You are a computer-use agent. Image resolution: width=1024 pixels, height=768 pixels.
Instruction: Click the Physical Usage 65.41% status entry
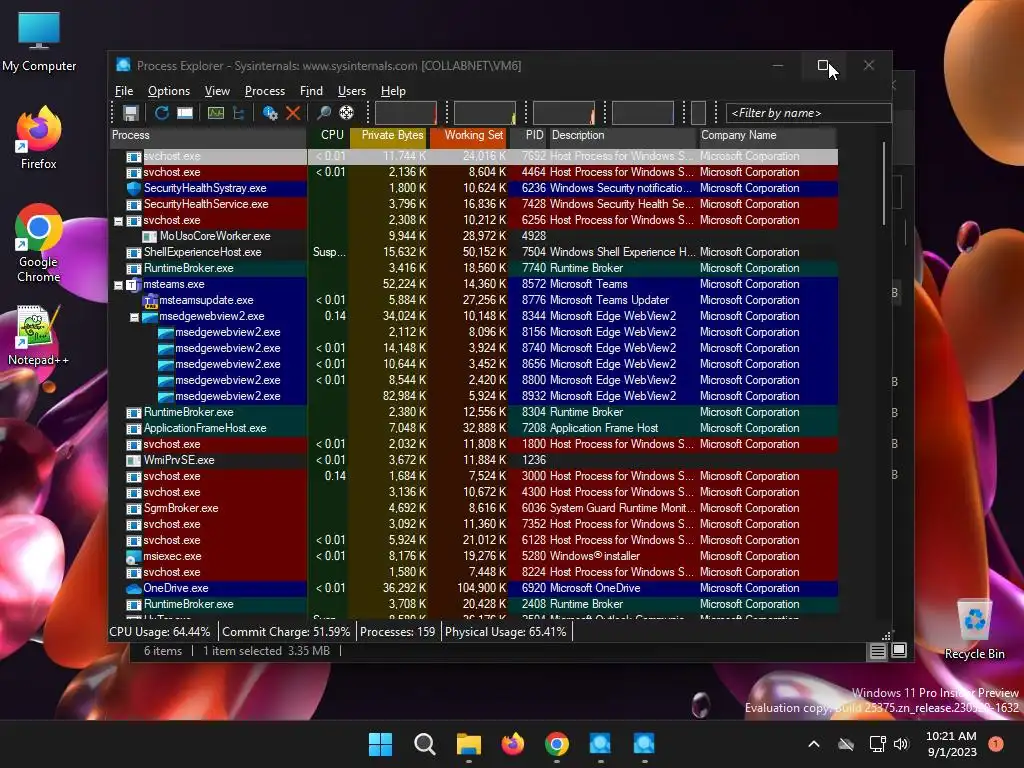[x=506, y=632]
